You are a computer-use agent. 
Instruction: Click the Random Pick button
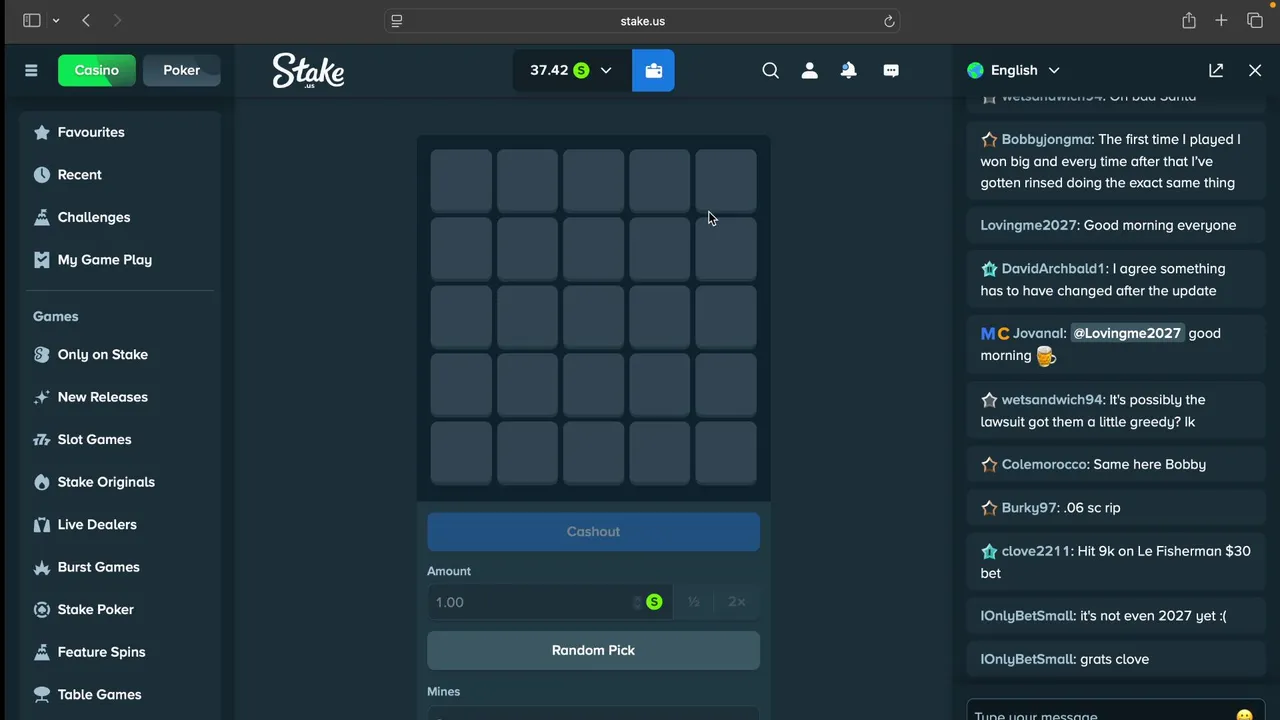(593, 650)
